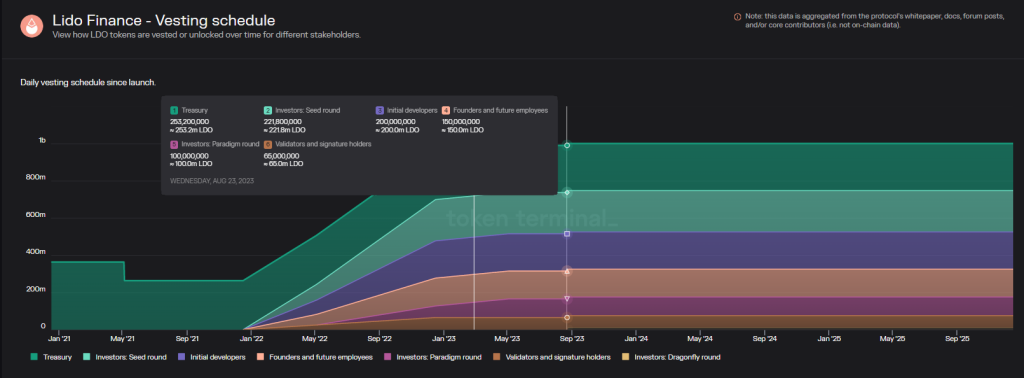Click the 800m y-axis label
The height and width of the screenshot is (378, 1024).
35,178
